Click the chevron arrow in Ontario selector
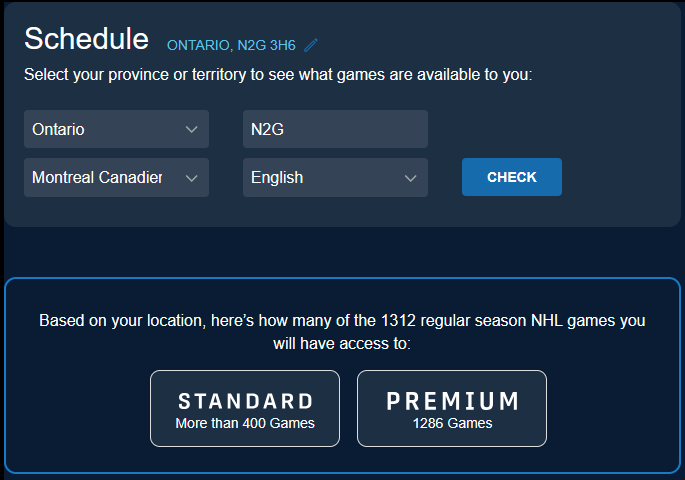 point(191,129)
